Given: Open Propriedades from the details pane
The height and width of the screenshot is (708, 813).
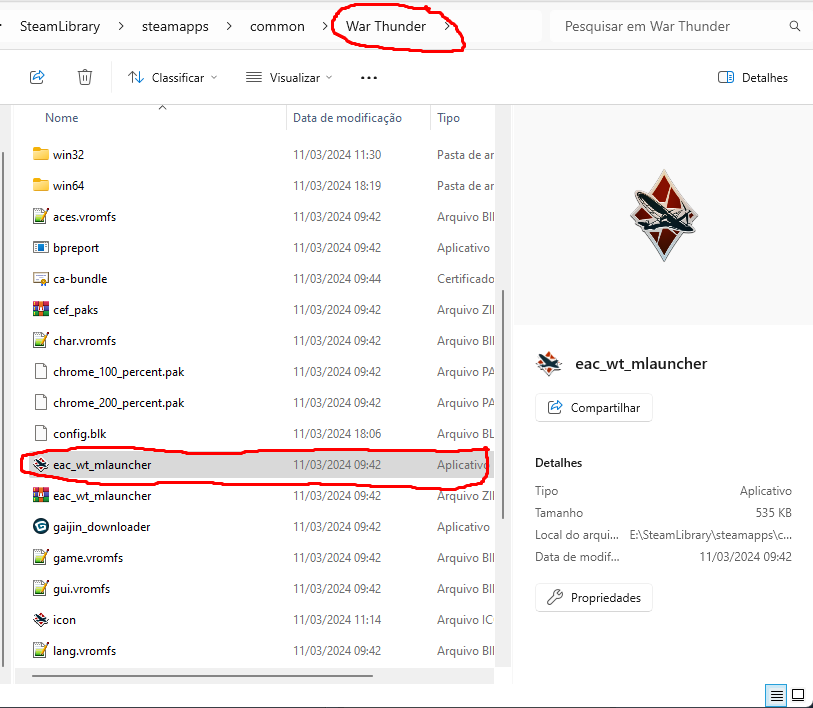Looking at the screenshot, I should [x=594, y=598].
